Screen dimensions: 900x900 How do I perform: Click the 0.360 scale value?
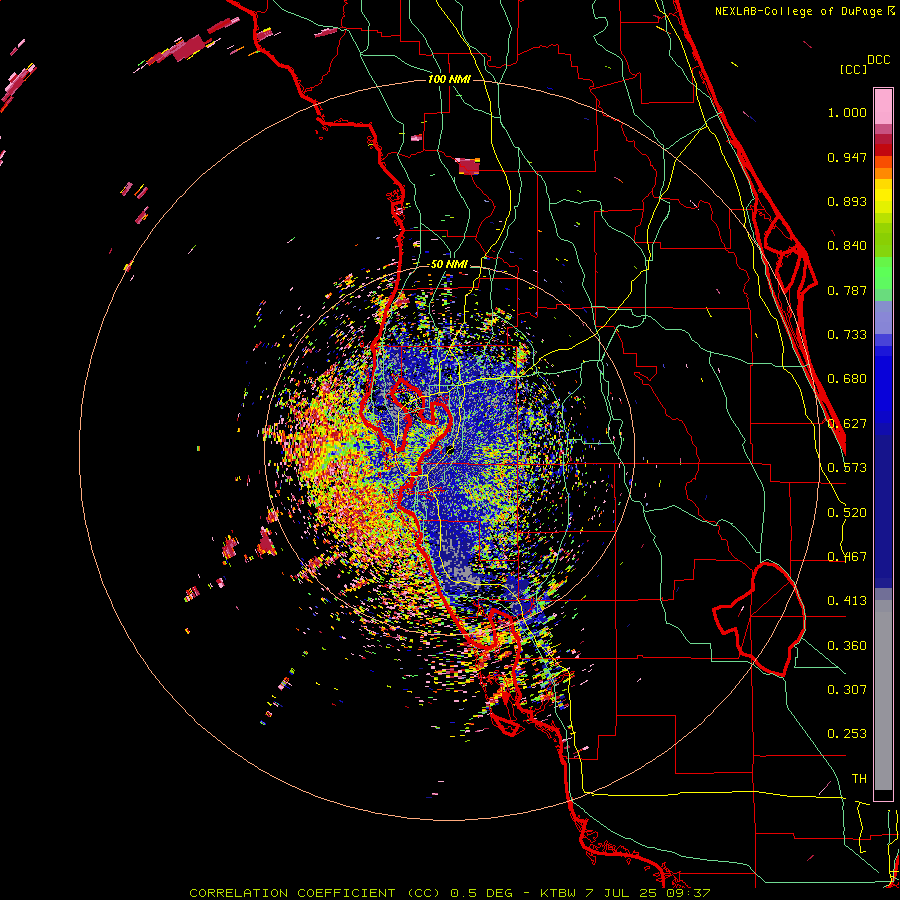[847, 646]
